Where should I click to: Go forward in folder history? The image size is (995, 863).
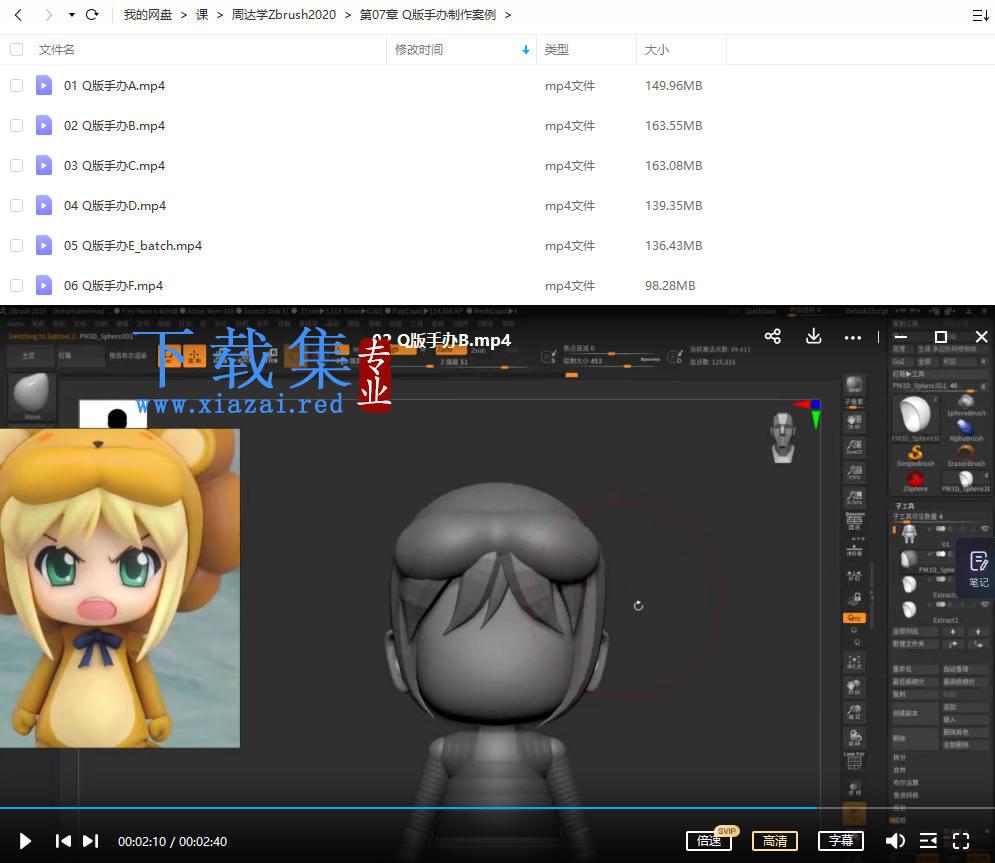[x=48, y=15]
